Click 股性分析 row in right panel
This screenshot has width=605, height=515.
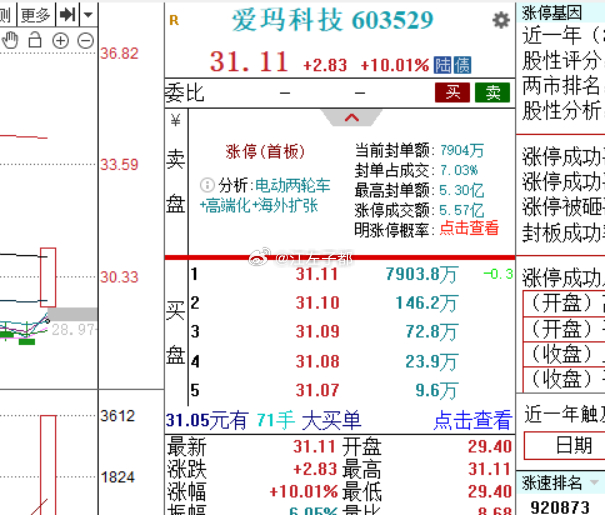tap(563, 111)
